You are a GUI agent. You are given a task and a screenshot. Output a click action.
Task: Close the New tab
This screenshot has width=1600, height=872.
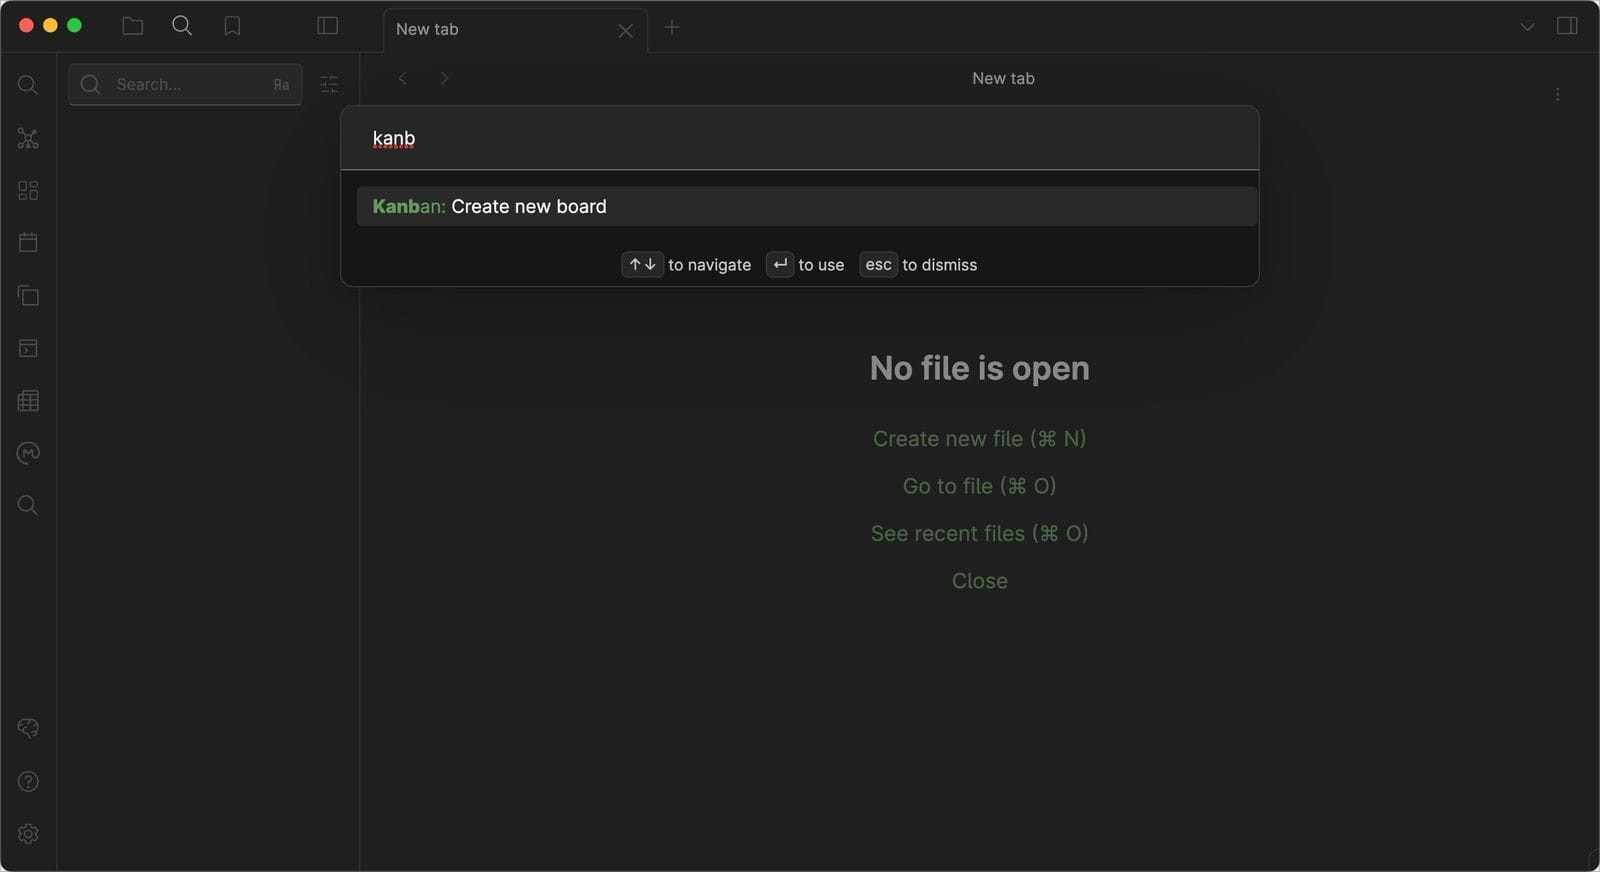click(626, 31)
